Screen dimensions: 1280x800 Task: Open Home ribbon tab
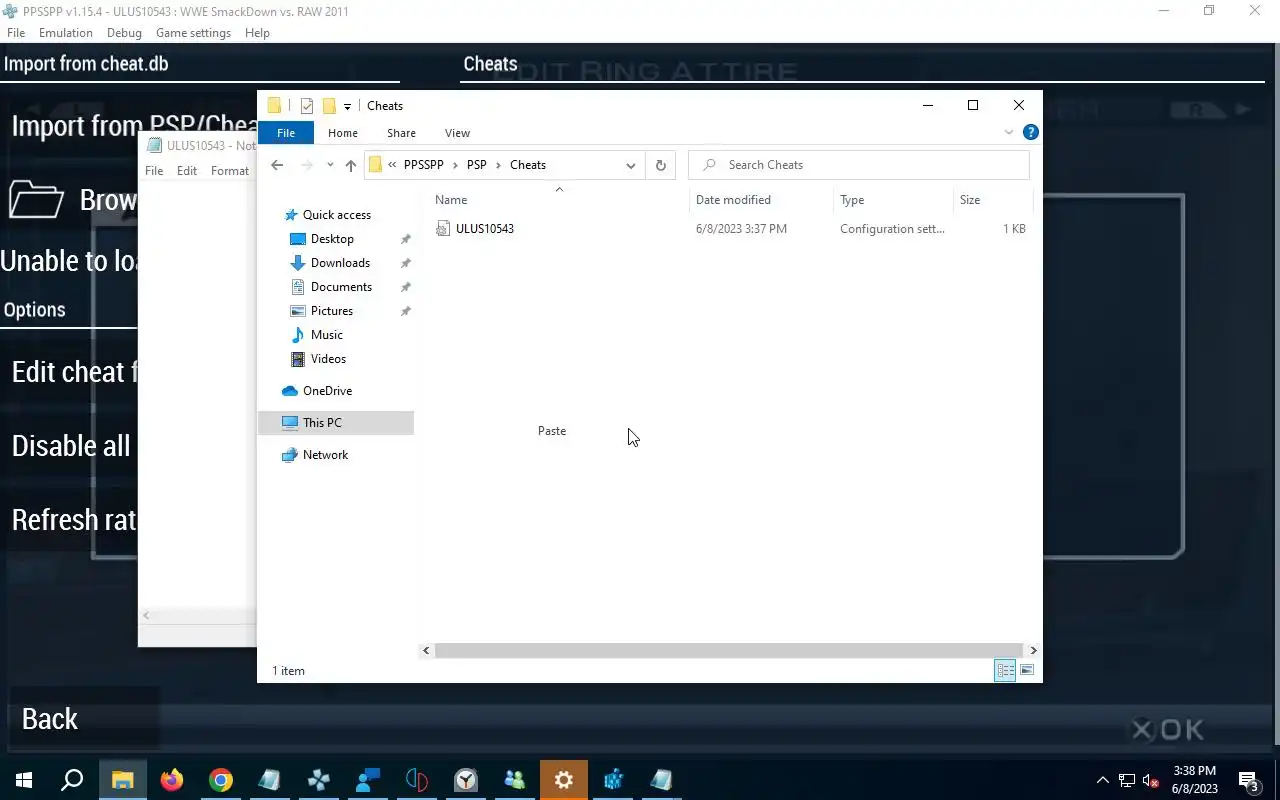click(343, 133)
